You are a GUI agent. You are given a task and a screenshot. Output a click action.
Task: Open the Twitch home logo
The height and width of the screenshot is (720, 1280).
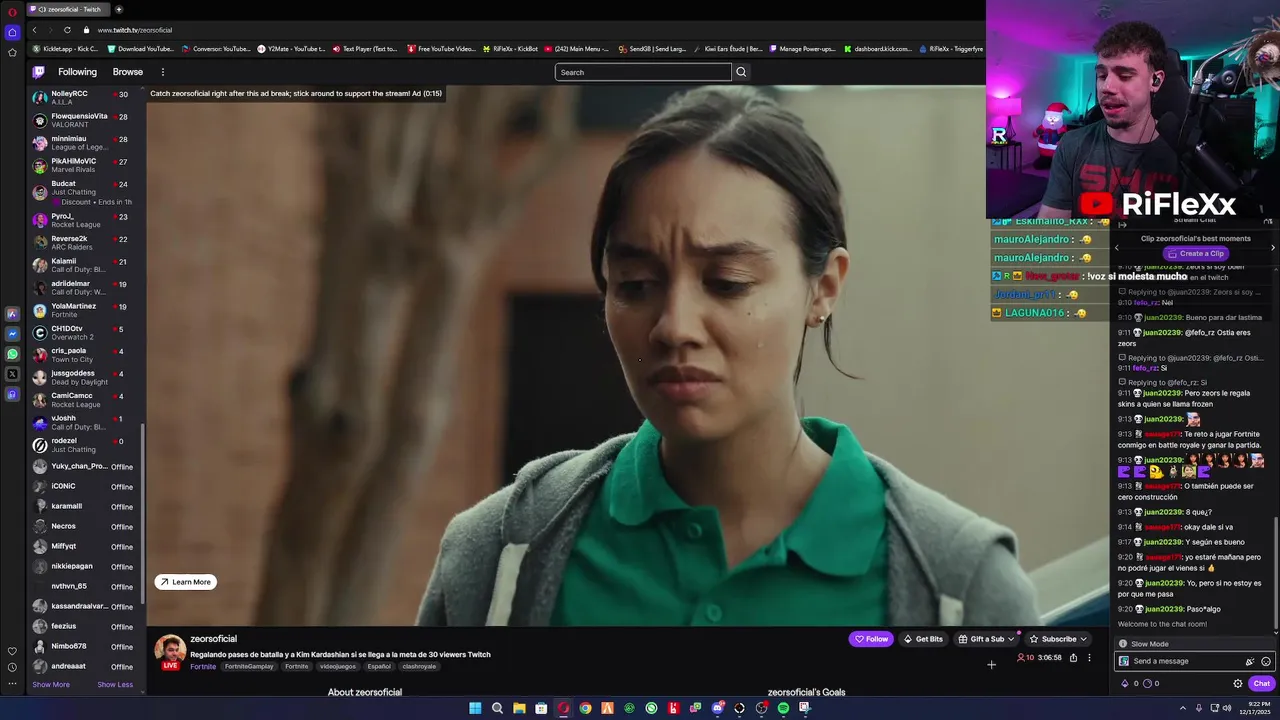tap(38, 72)
